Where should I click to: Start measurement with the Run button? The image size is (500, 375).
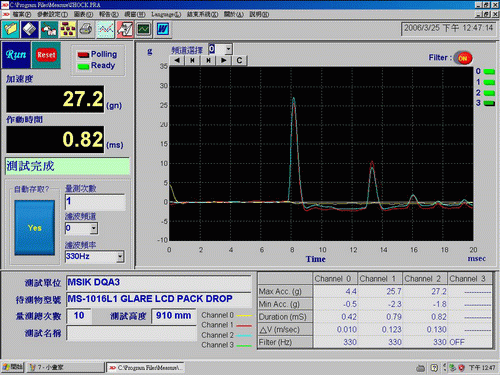16,55
